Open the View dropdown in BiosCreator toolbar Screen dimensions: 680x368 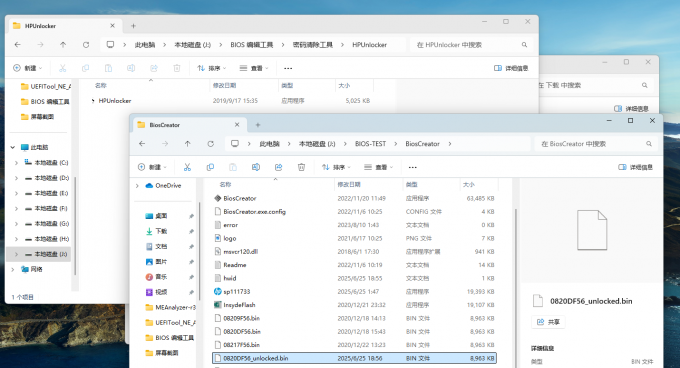(378, 167)
